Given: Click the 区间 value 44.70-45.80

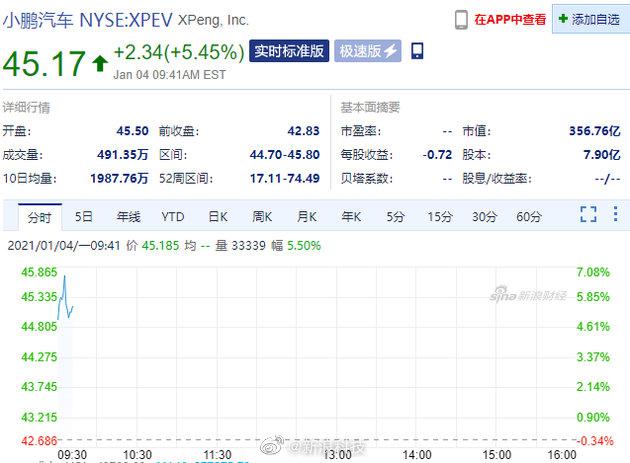Looking at the screenshot, I should coord(284,155).
